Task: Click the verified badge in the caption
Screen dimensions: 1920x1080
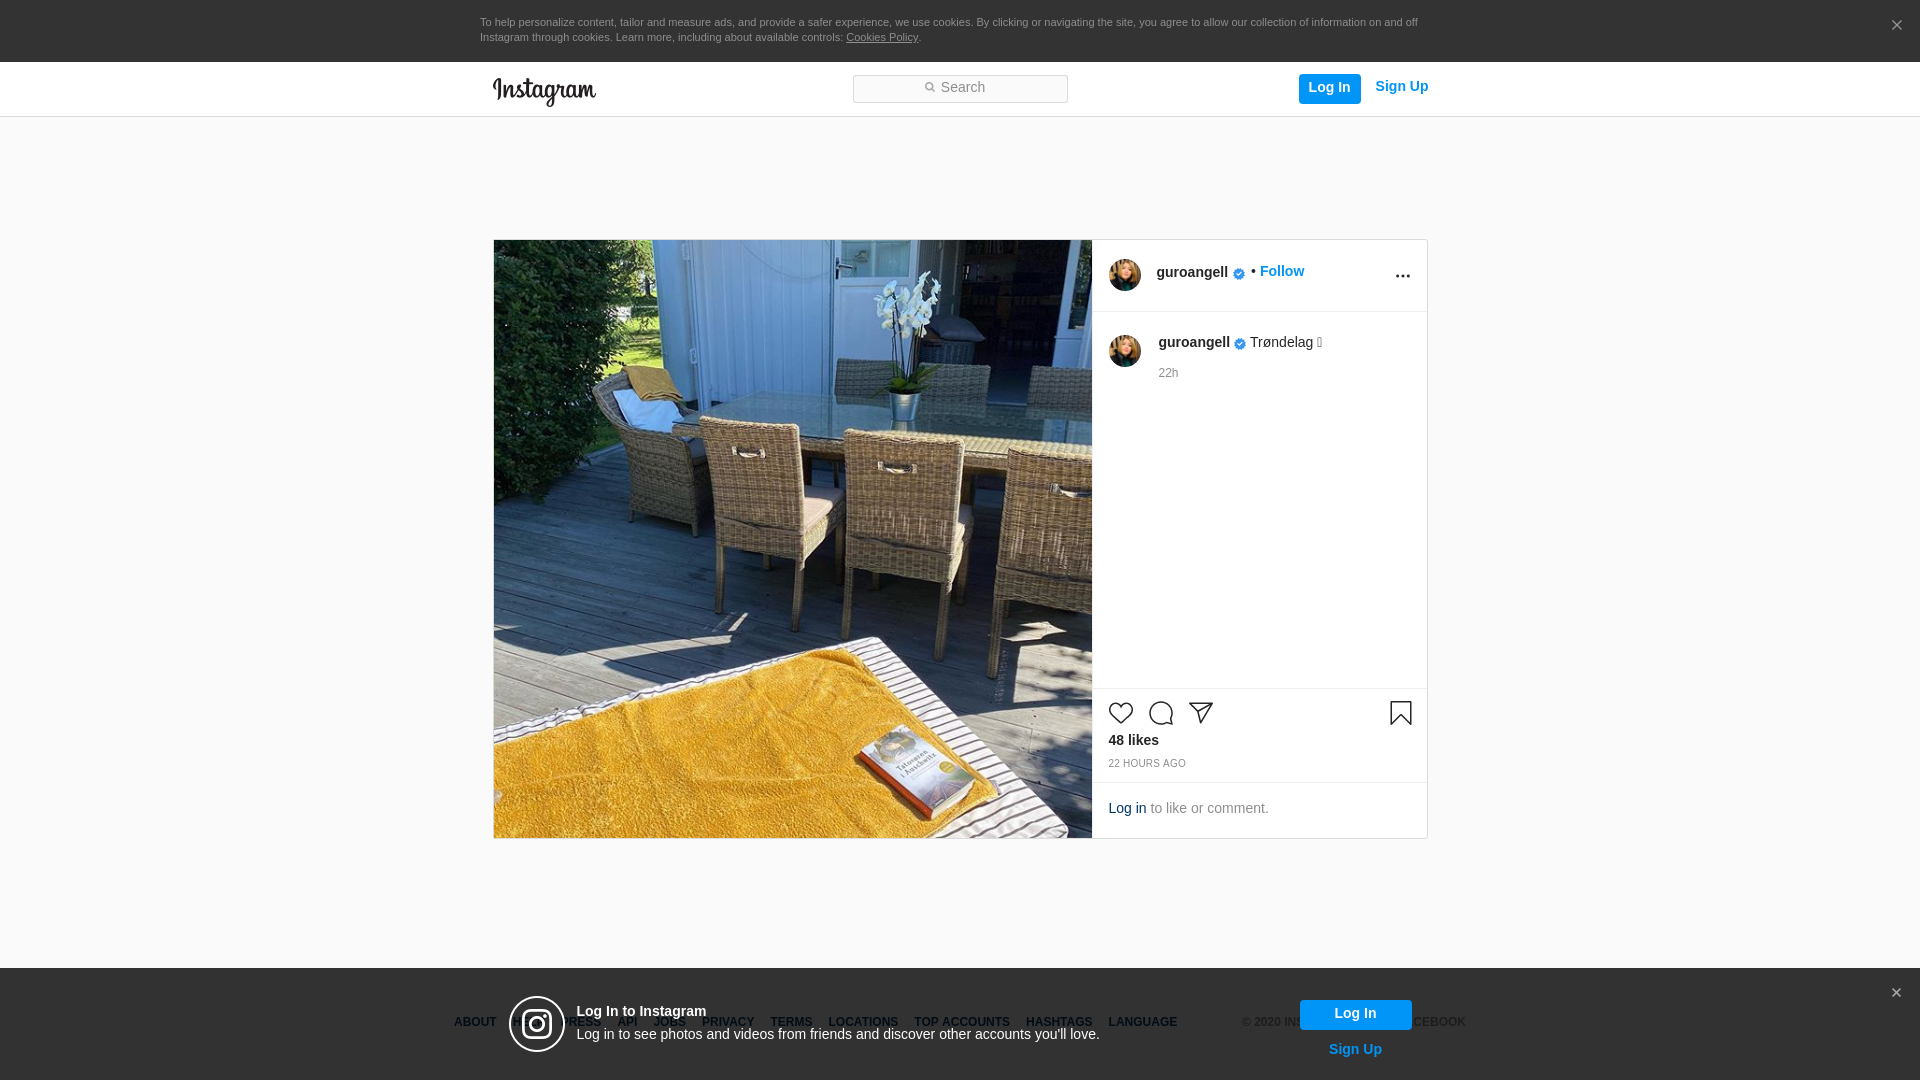Action: click(x=1240, y=344)
